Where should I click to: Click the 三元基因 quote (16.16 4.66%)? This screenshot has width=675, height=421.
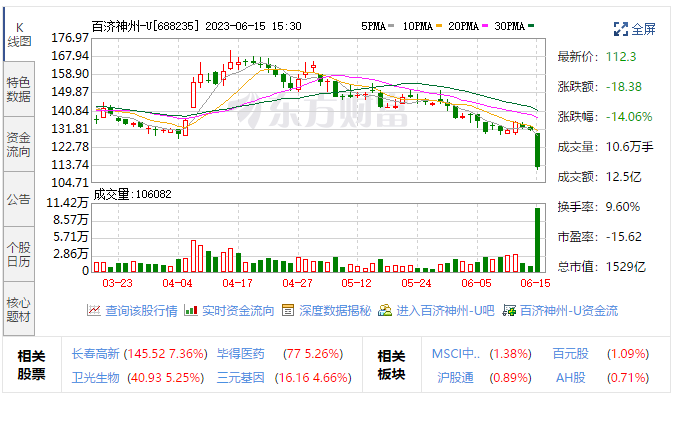tap(313, 378)
